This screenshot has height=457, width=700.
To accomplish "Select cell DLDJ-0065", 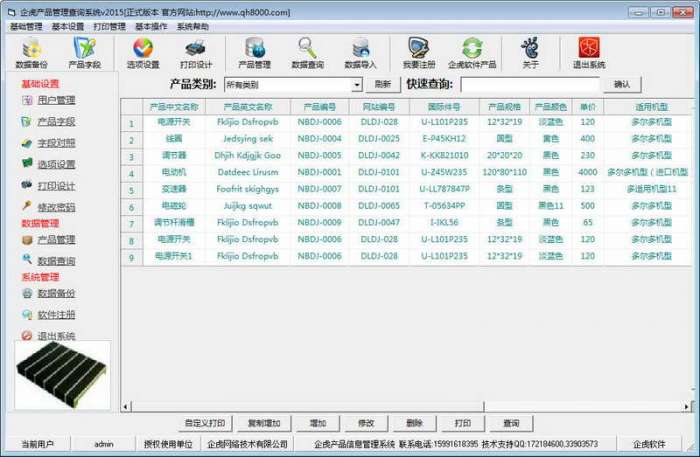I will (379, 206).
